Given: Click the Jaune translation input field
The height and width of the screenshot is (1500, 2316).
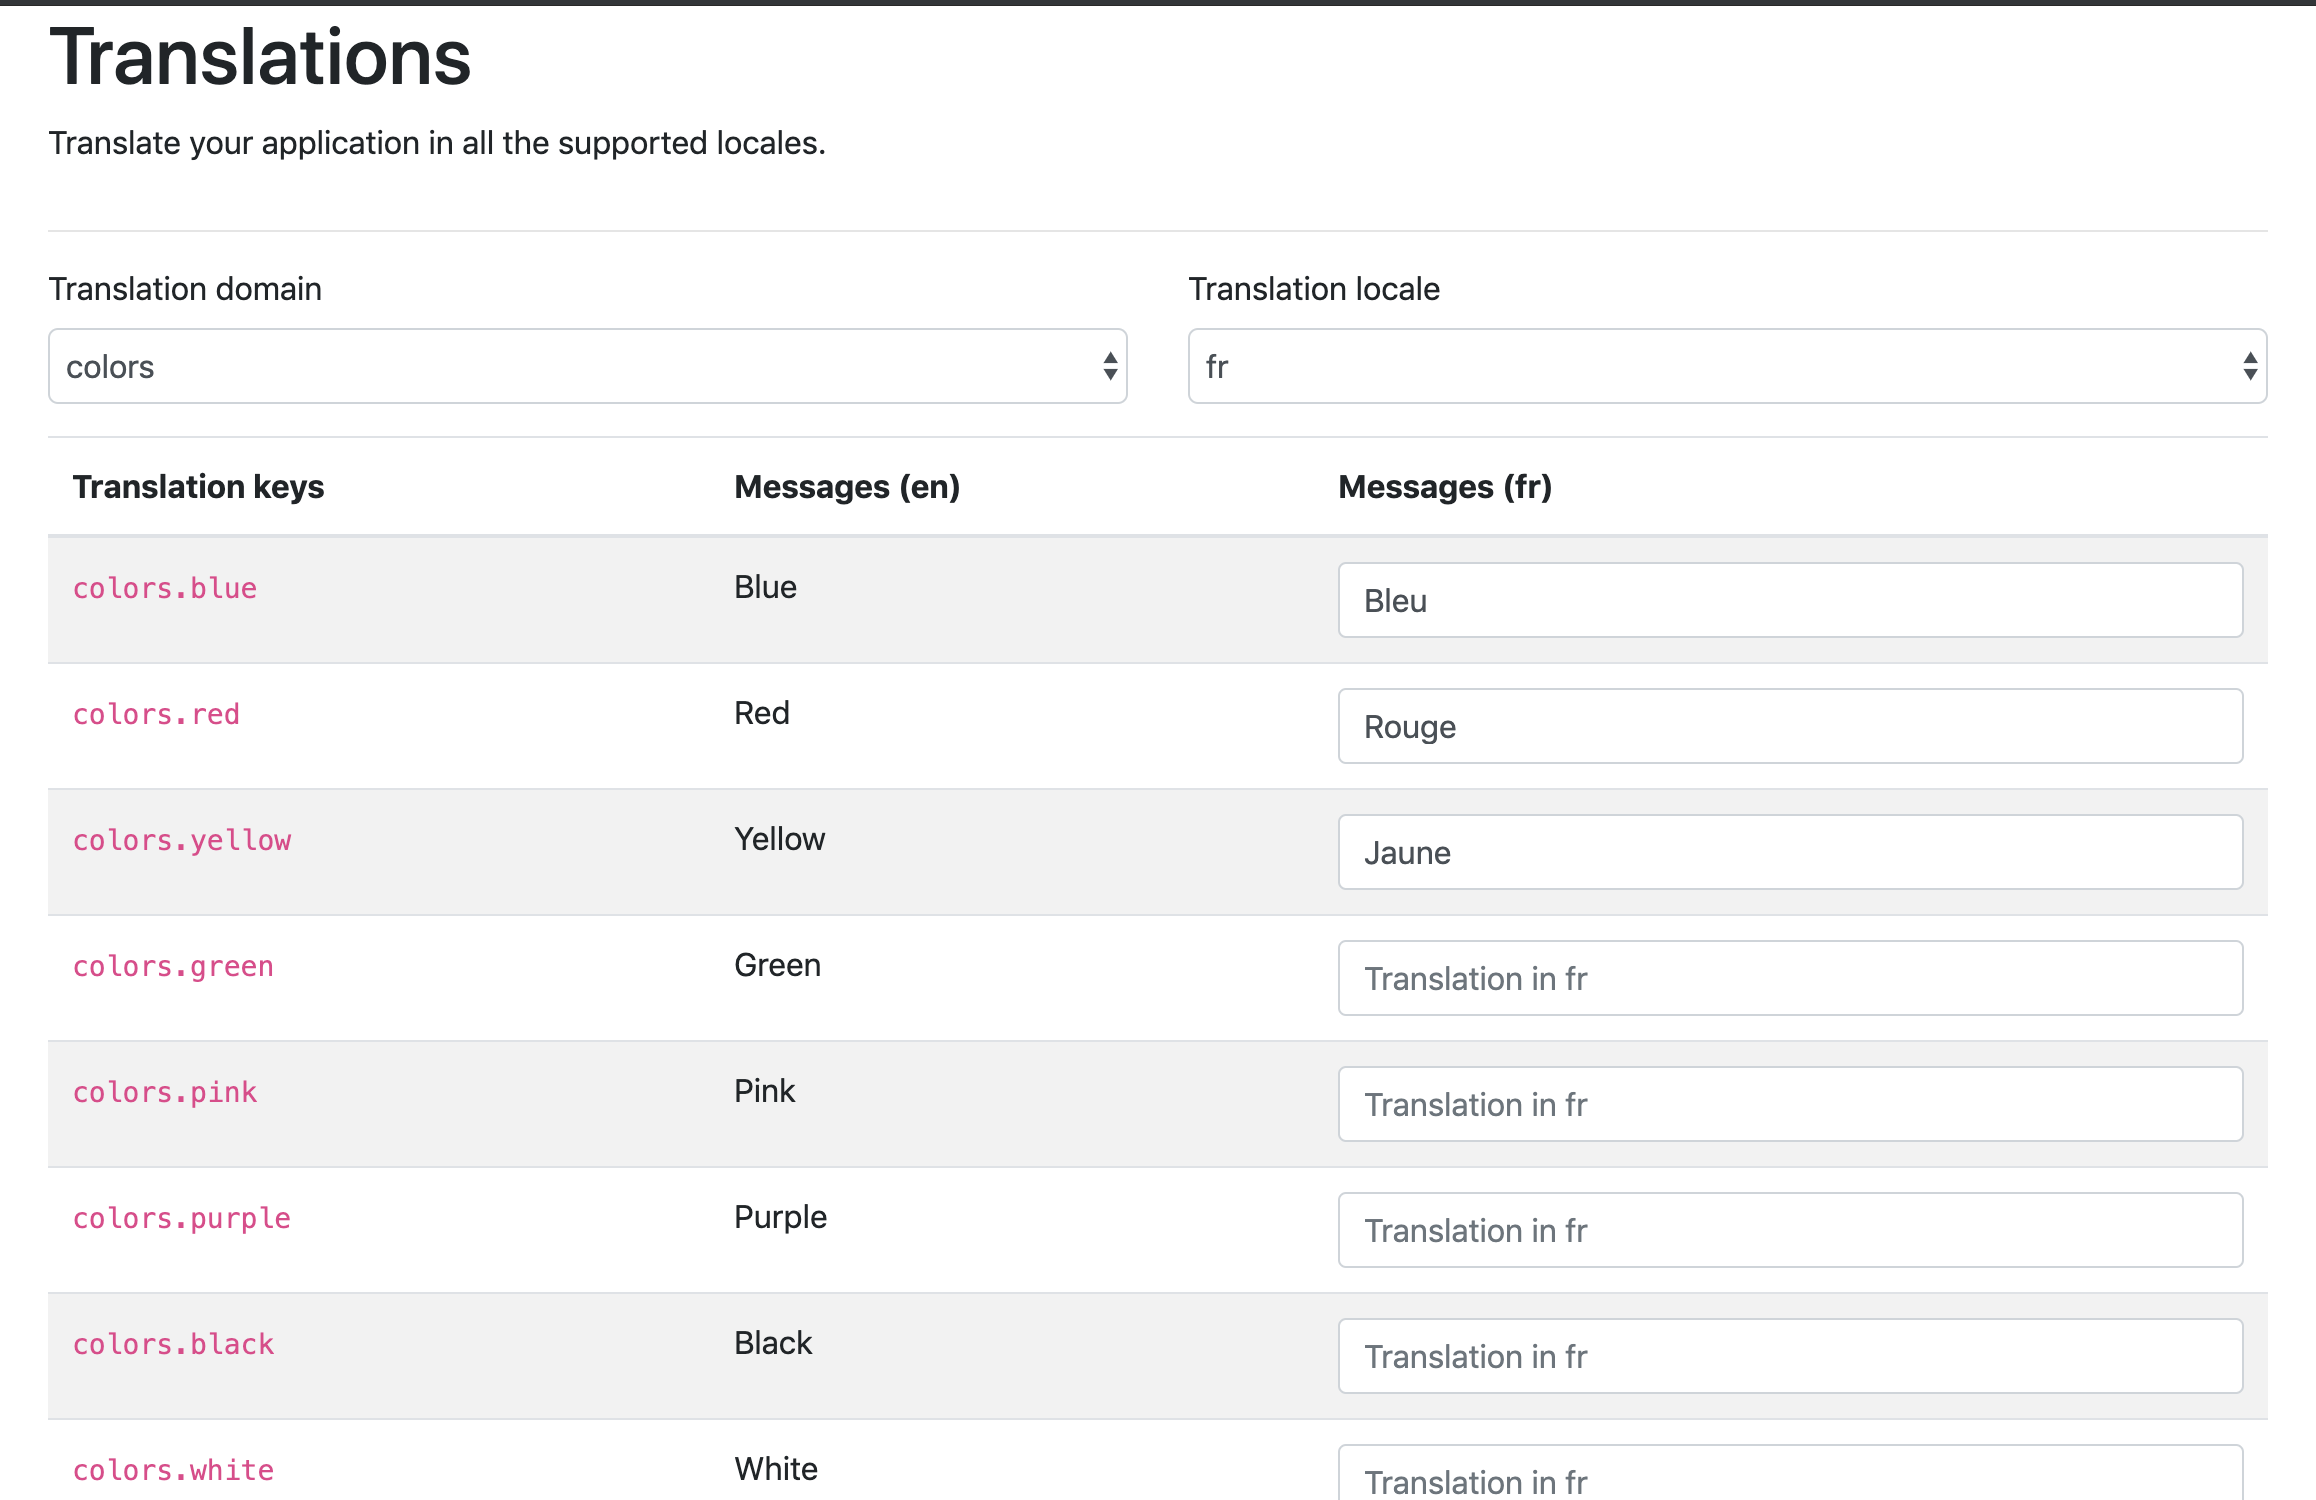Looking at the screenshot, I should (x=1790, y=852).
